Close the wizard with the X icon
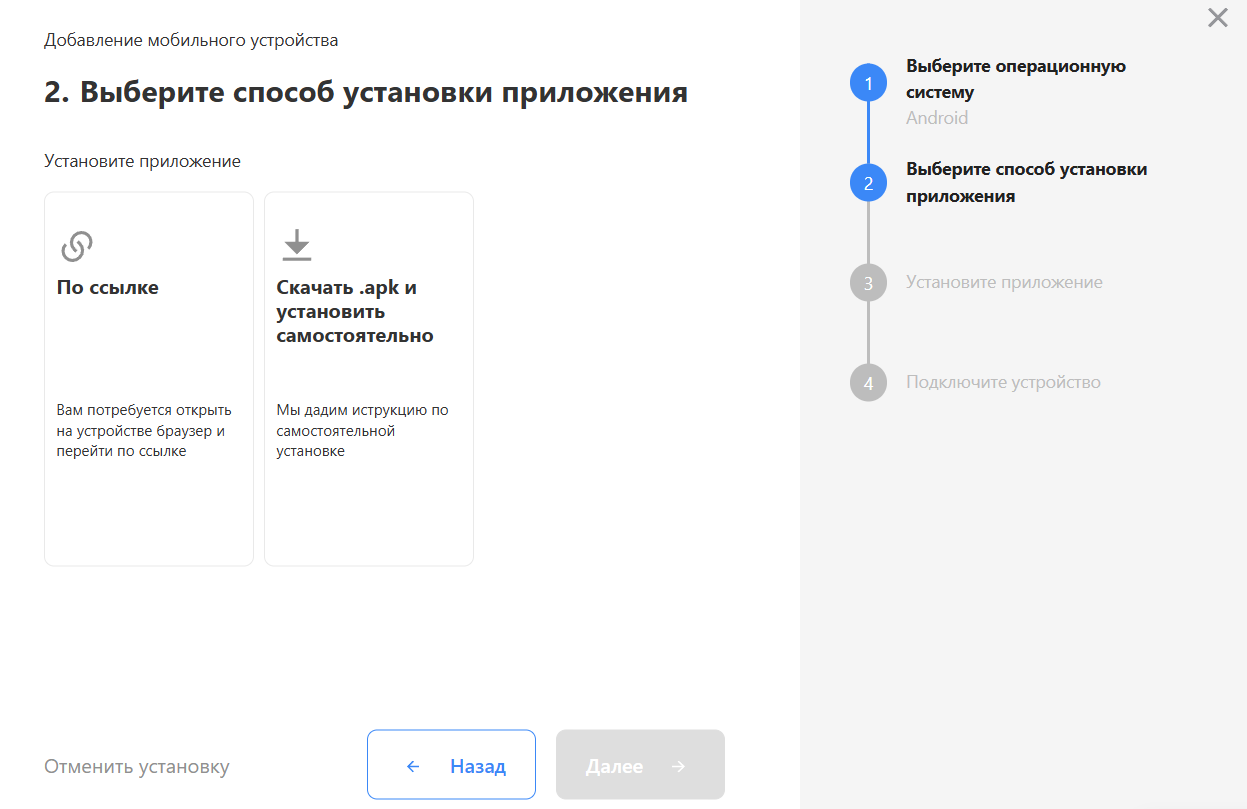The height and width of the screenshot is (809, 1247). point(1217,17)
